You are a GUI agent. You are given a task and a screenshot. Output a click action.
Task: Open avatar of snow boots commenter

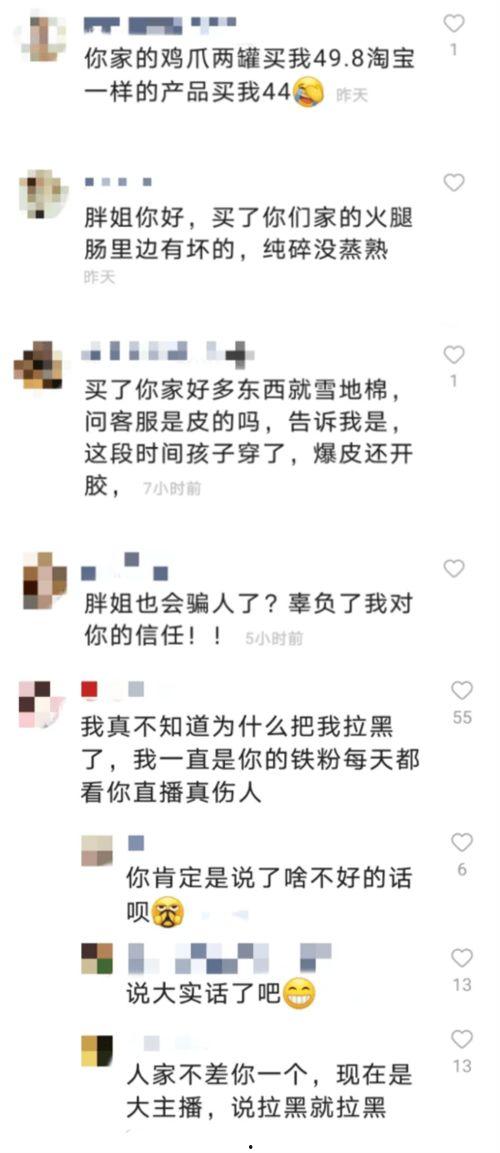(38, 365)
